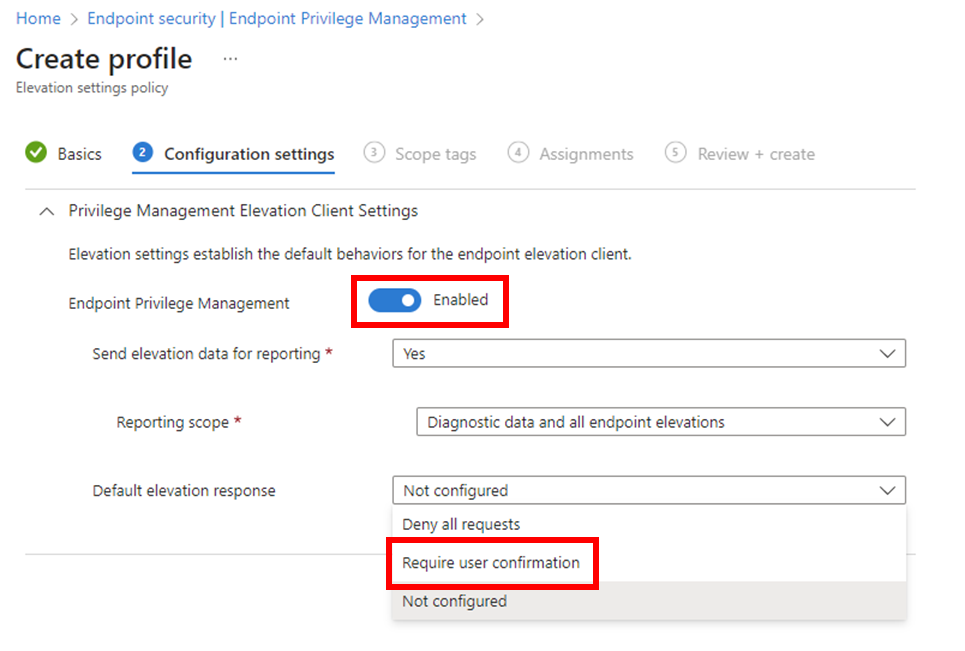
Task: Open the Send elevation data dropdown
Action: [x=648, y=353]
